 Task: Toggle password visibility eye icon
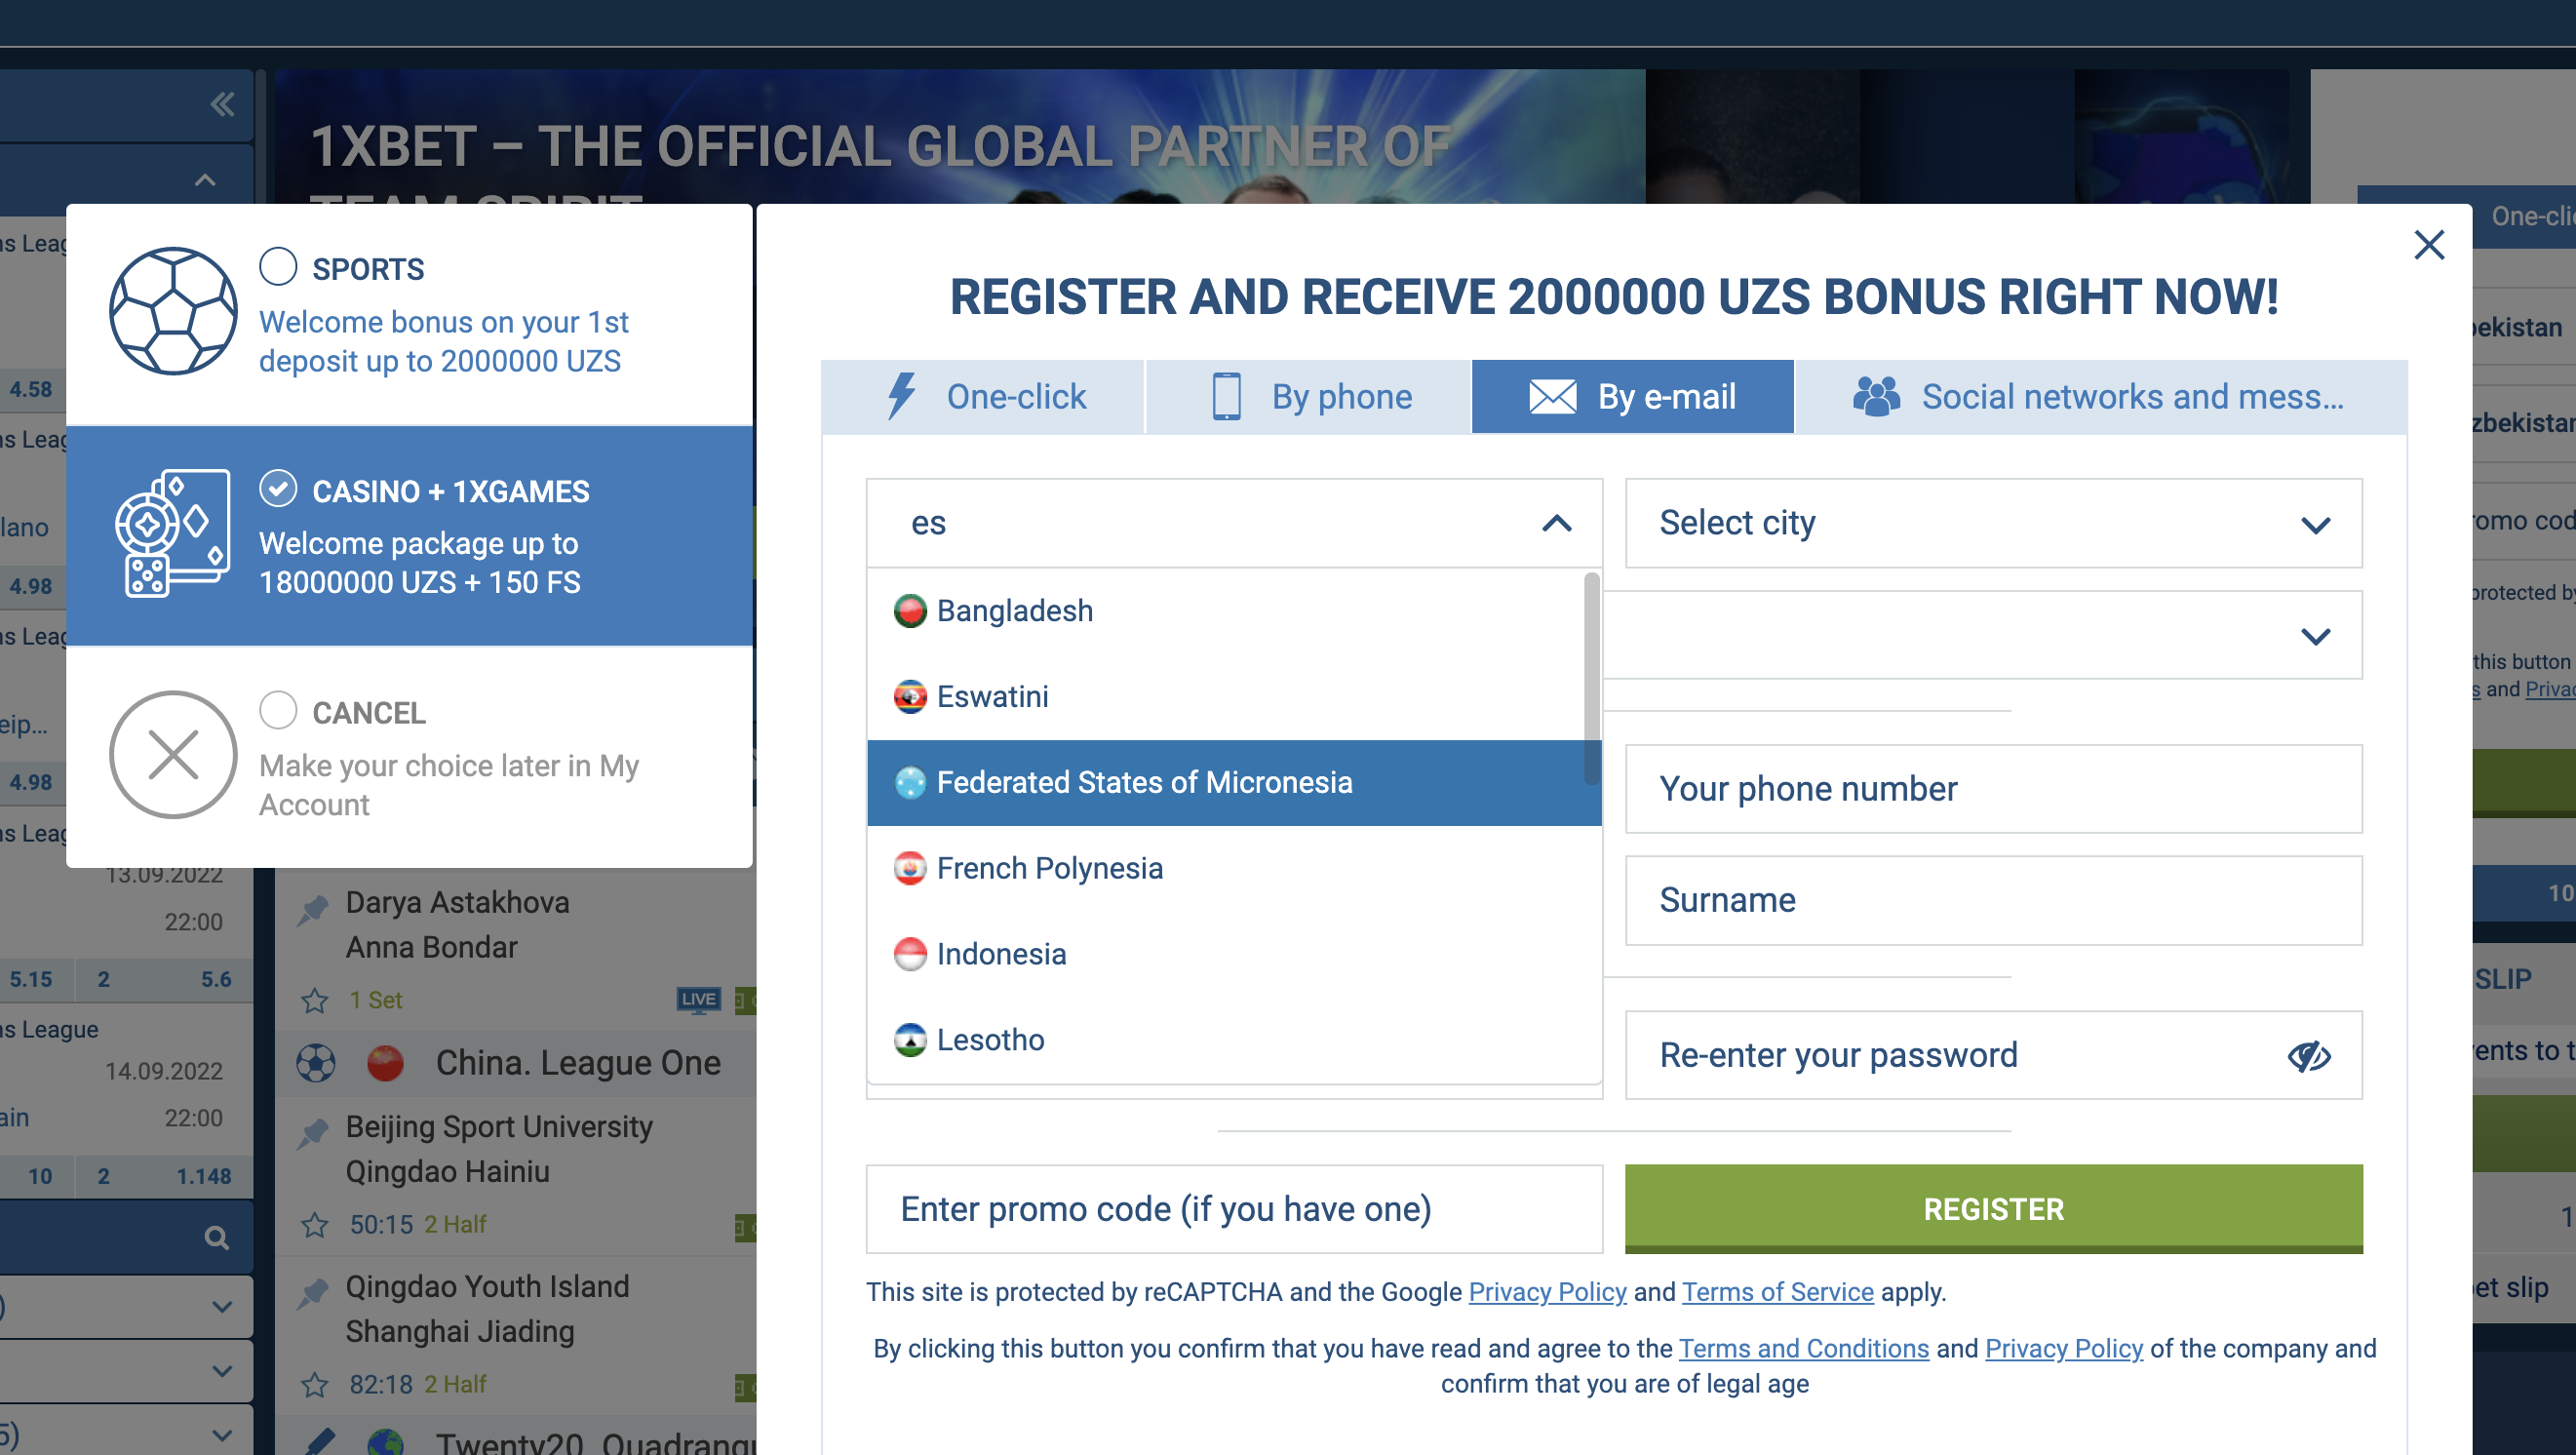pos(2308,1056)
